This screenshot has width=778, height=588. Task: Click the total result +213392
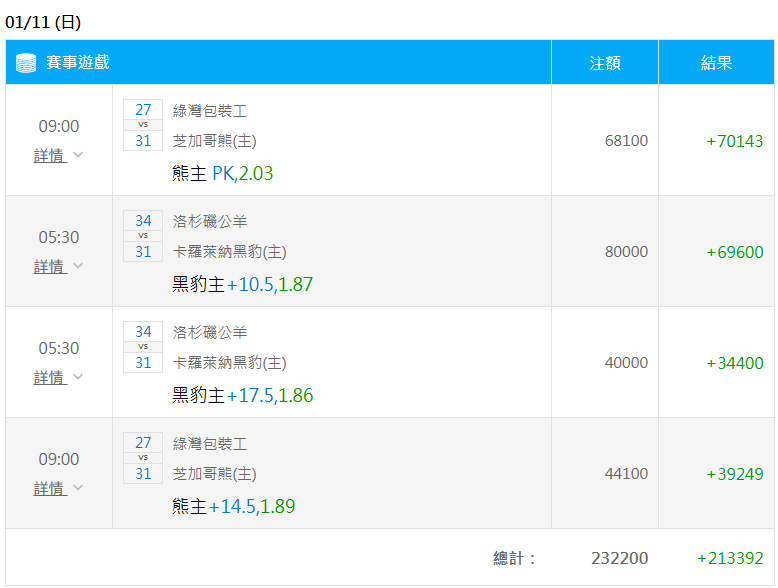point(730,558)
